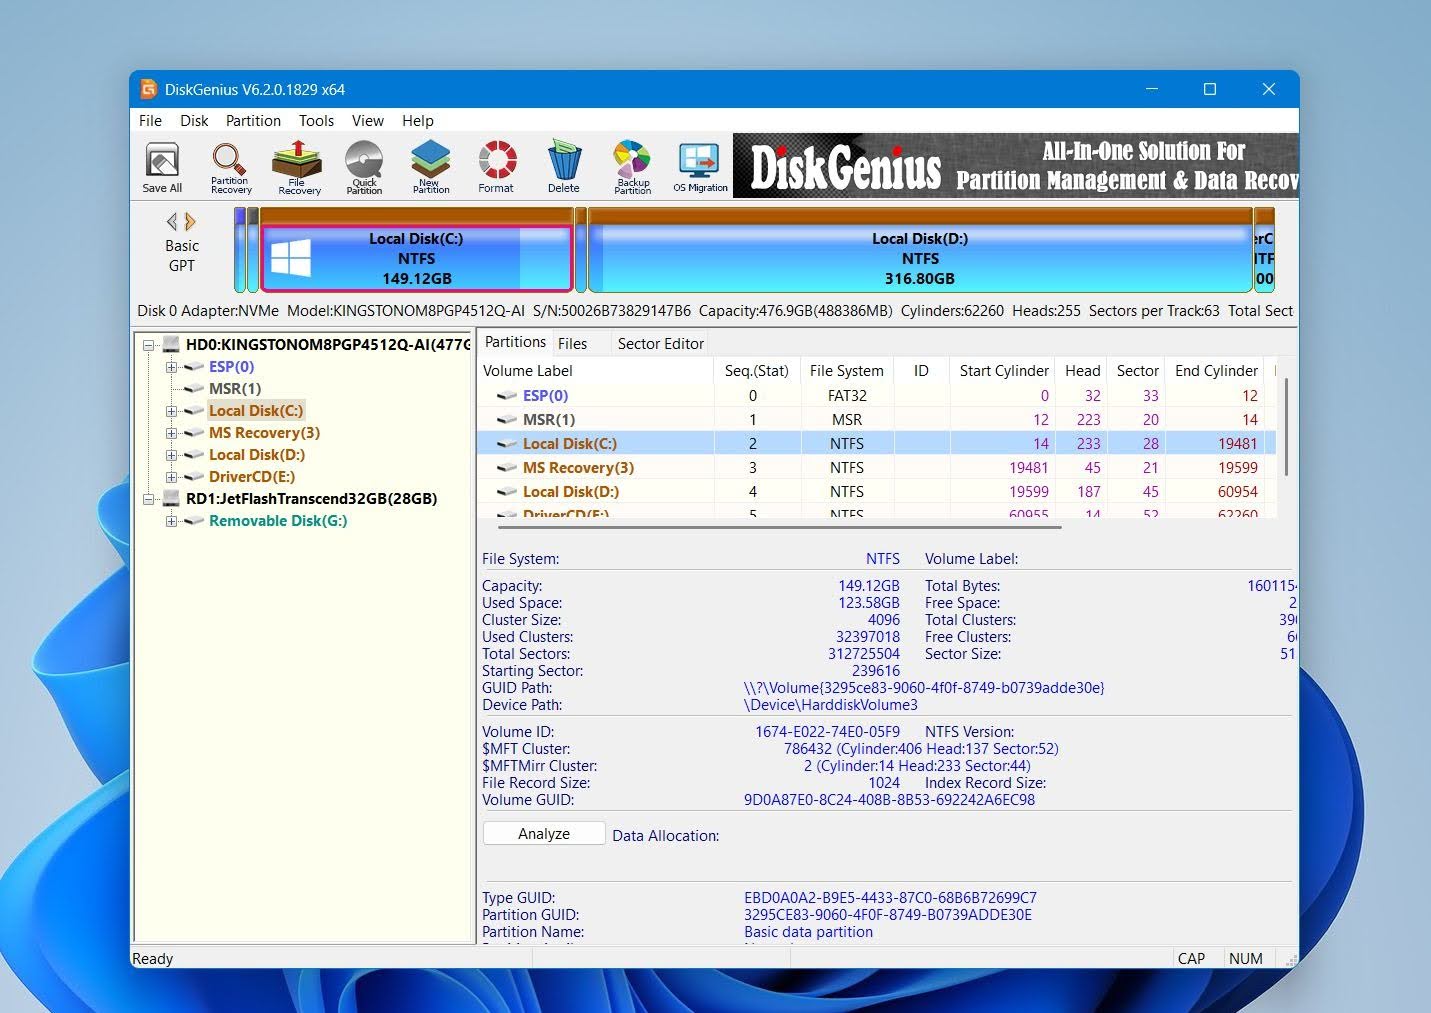Click the Format toolbar icon
Screen dimensions: 1431x1013
[496, 166]
